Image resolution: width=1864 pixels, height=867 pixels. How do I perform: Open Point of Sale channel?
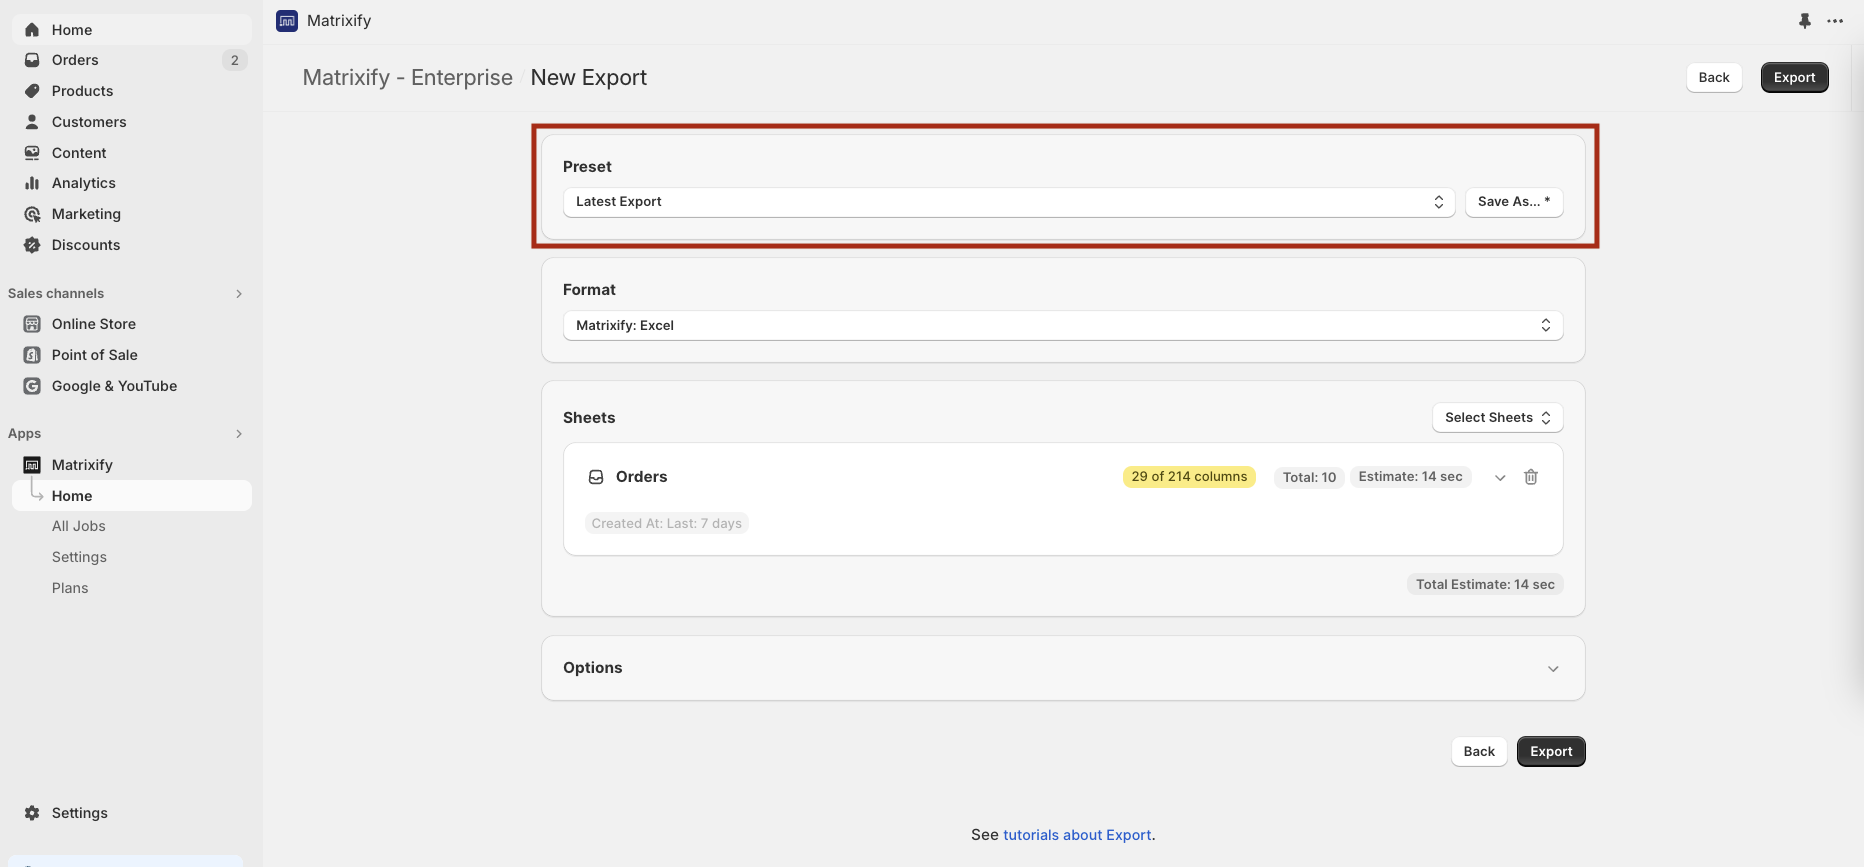(95, 355)
